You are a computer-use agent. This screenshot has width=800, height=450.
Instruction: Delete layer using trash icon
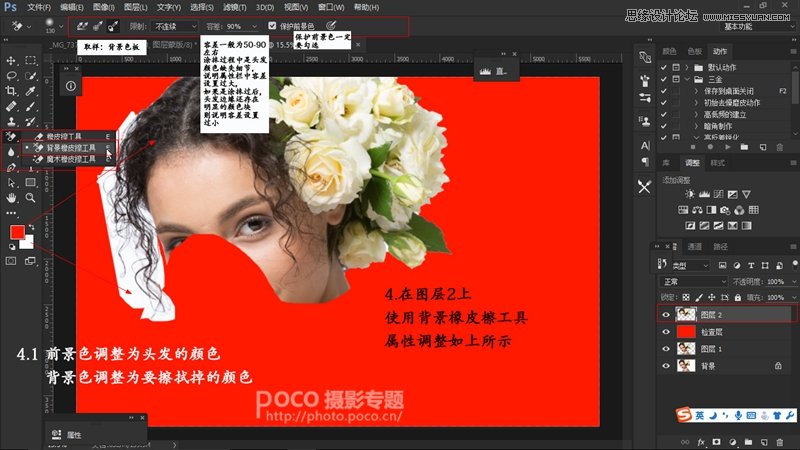click(x=780, y=442)
